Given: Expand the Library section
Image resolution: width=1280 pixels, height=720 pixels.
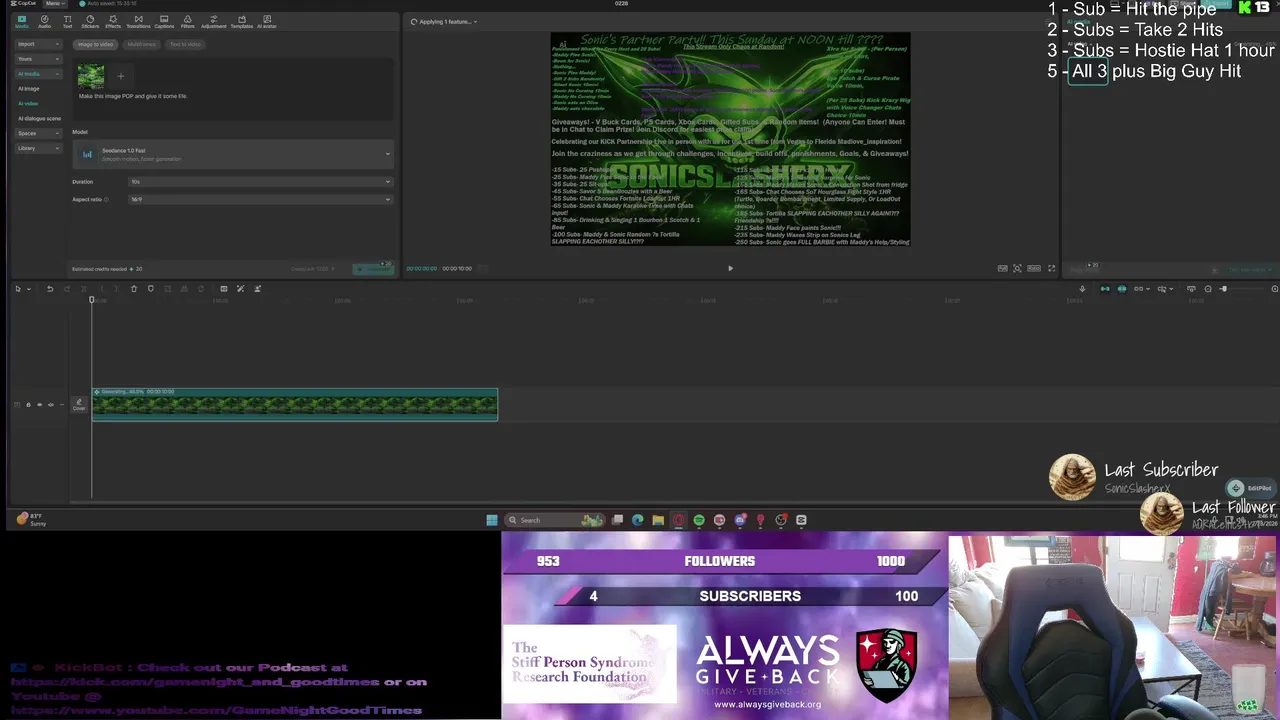Looking at the screenshot, I should [x=38, y=148].
